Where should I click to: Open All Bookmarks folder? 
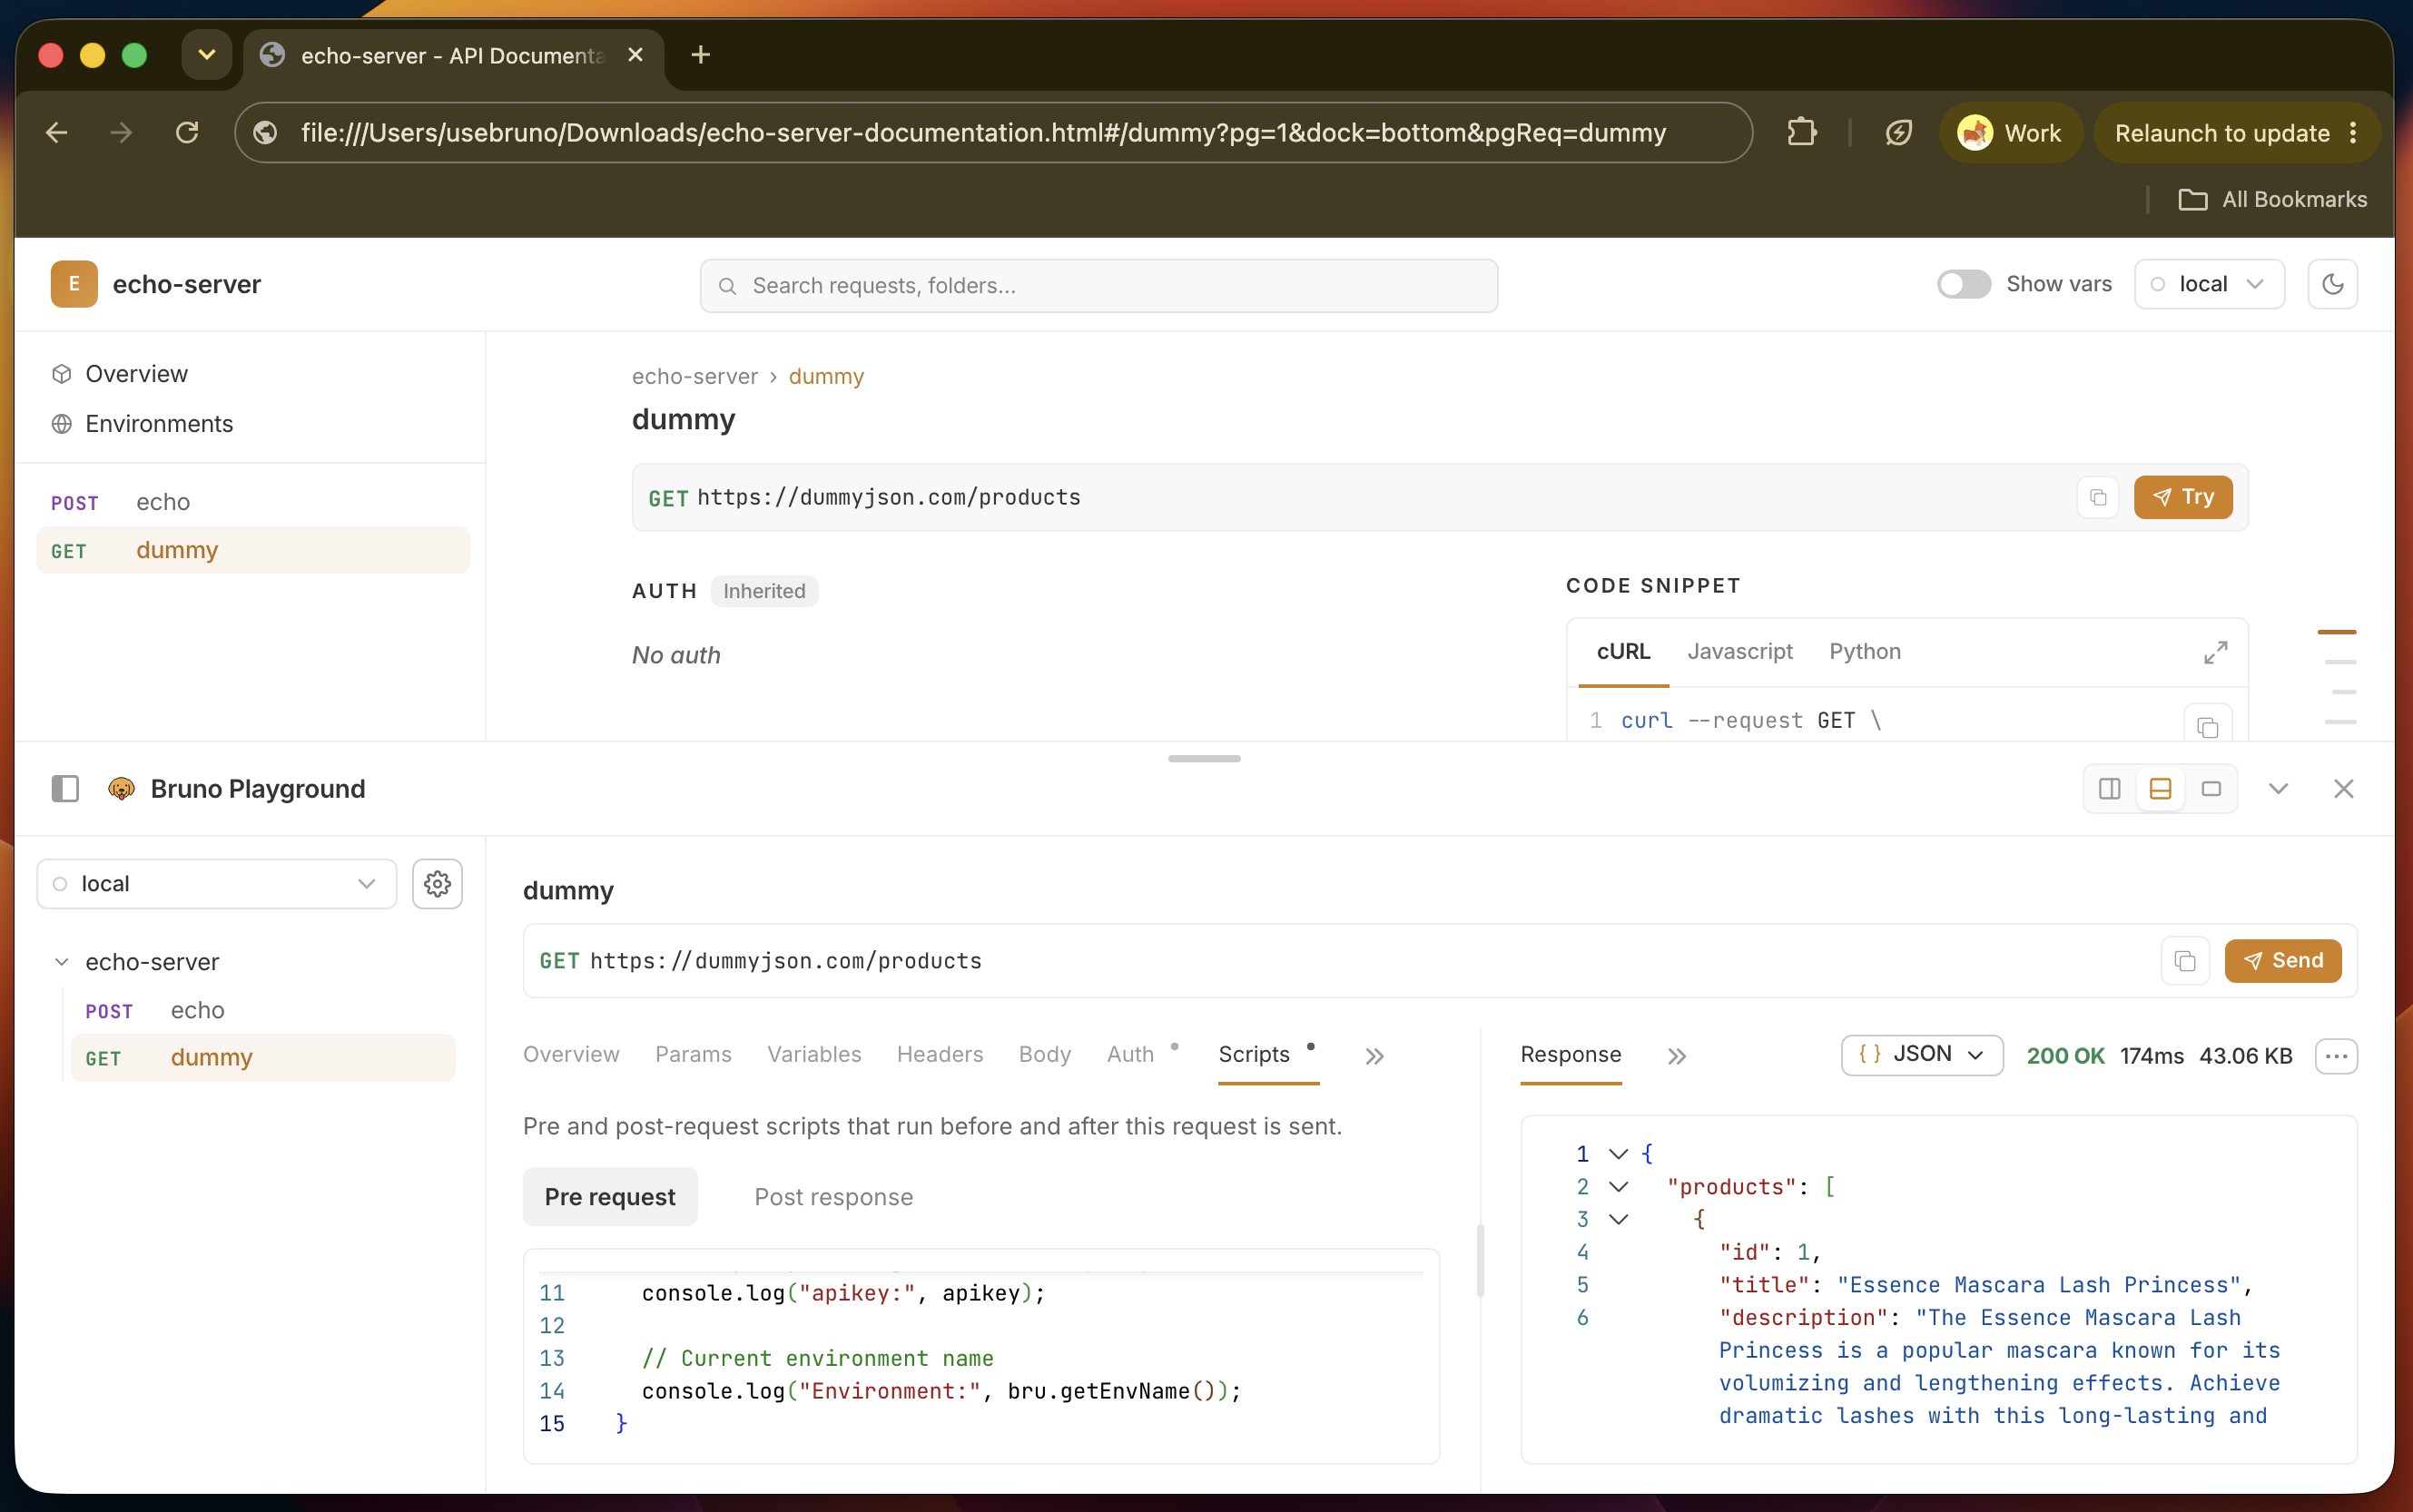pyautogui.click(x=2272, y=199)
